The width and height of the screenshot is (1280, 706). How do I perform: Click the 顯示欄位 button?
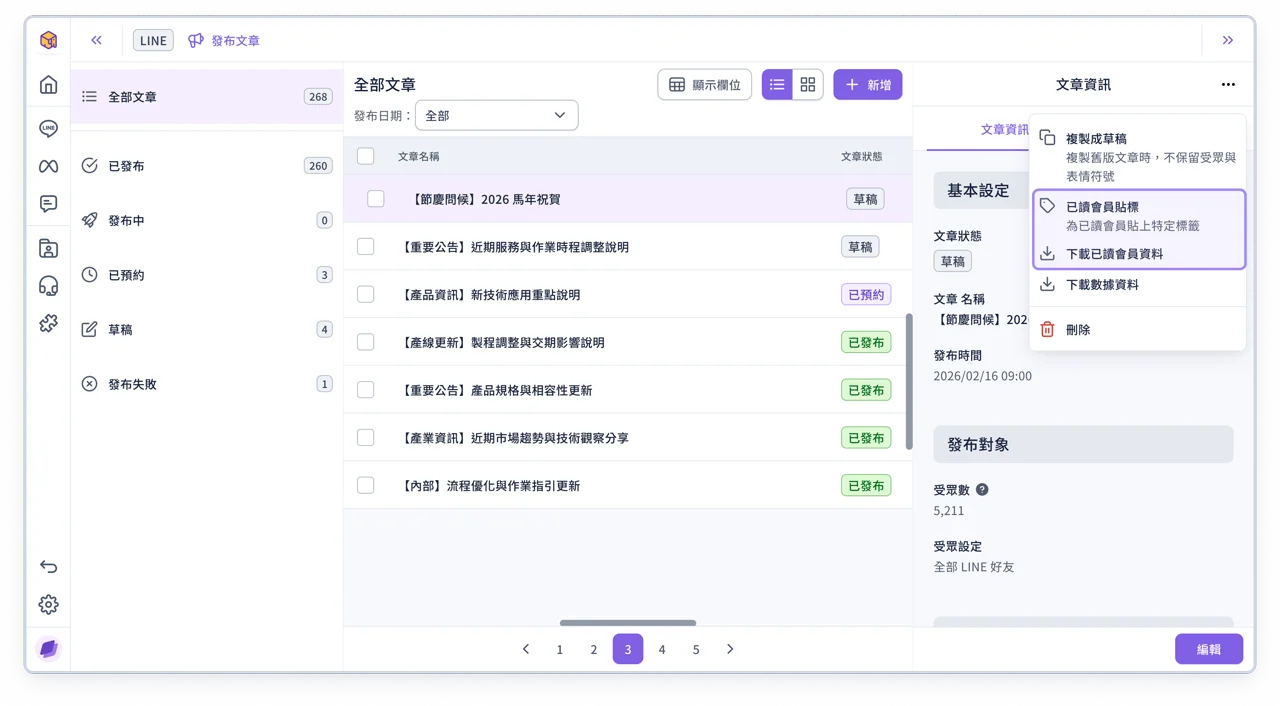tap(705, 85)
